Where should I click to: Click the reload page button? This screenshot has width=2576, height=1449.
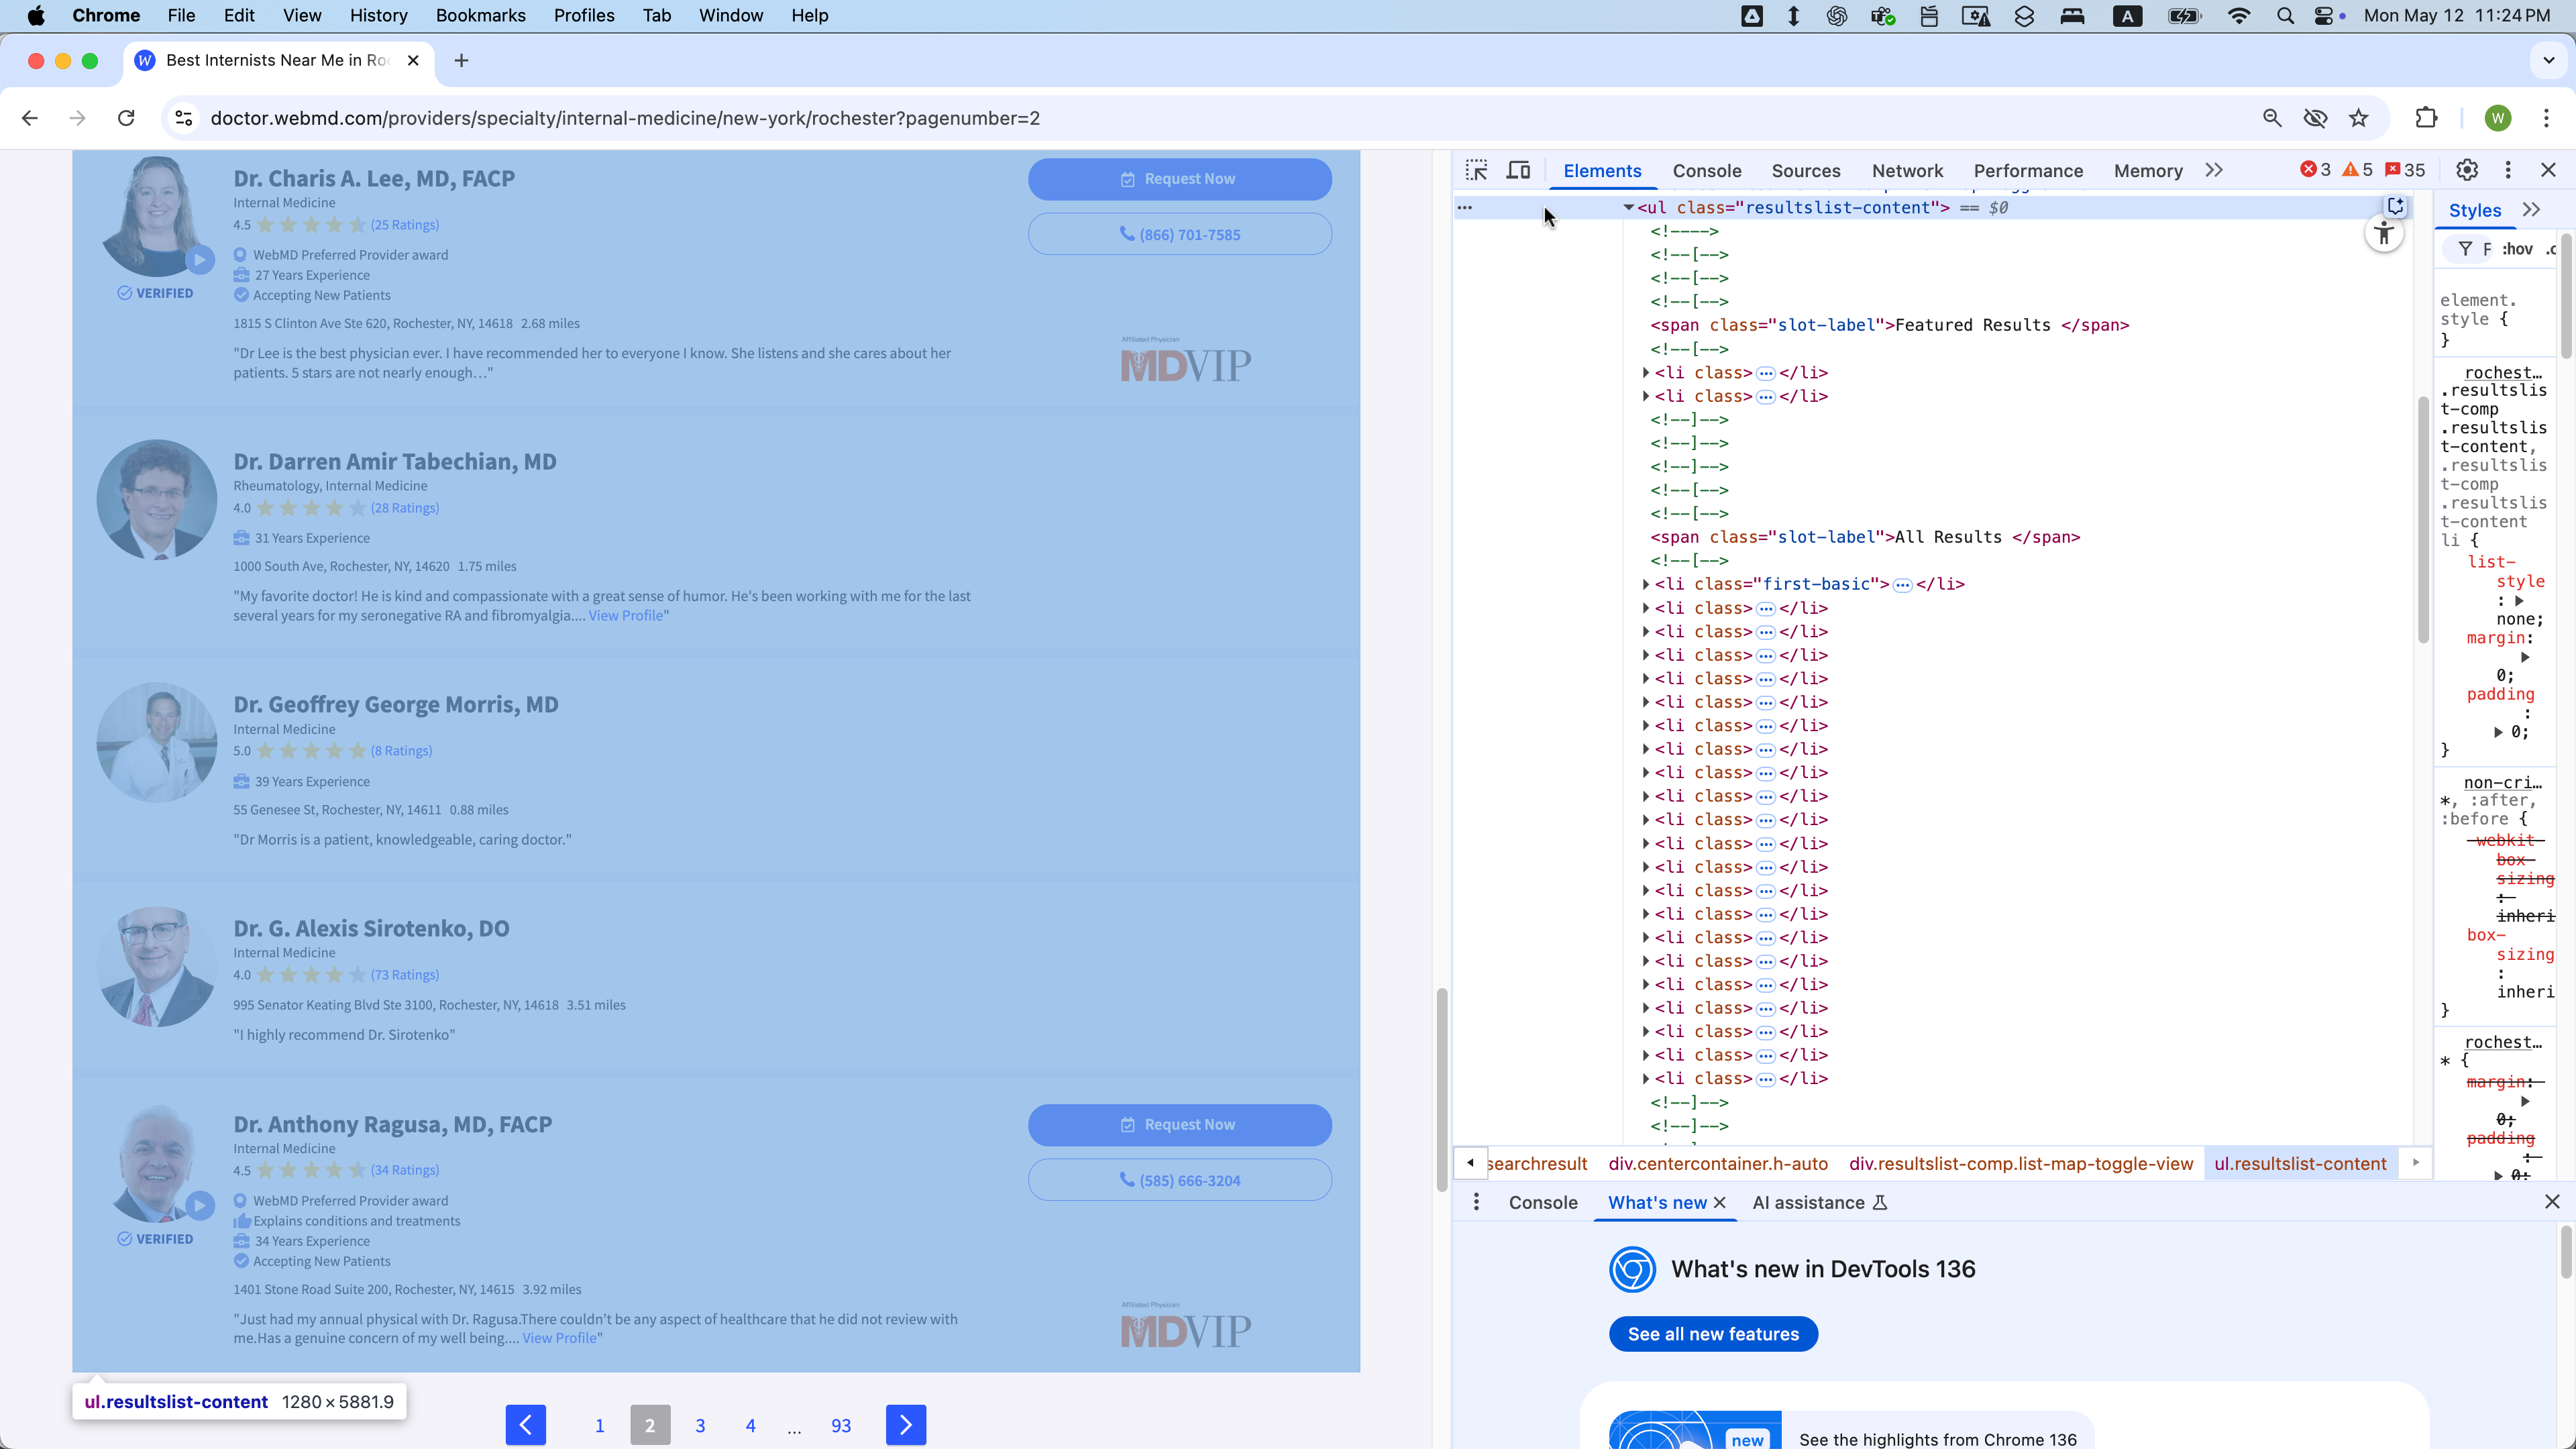126,118
